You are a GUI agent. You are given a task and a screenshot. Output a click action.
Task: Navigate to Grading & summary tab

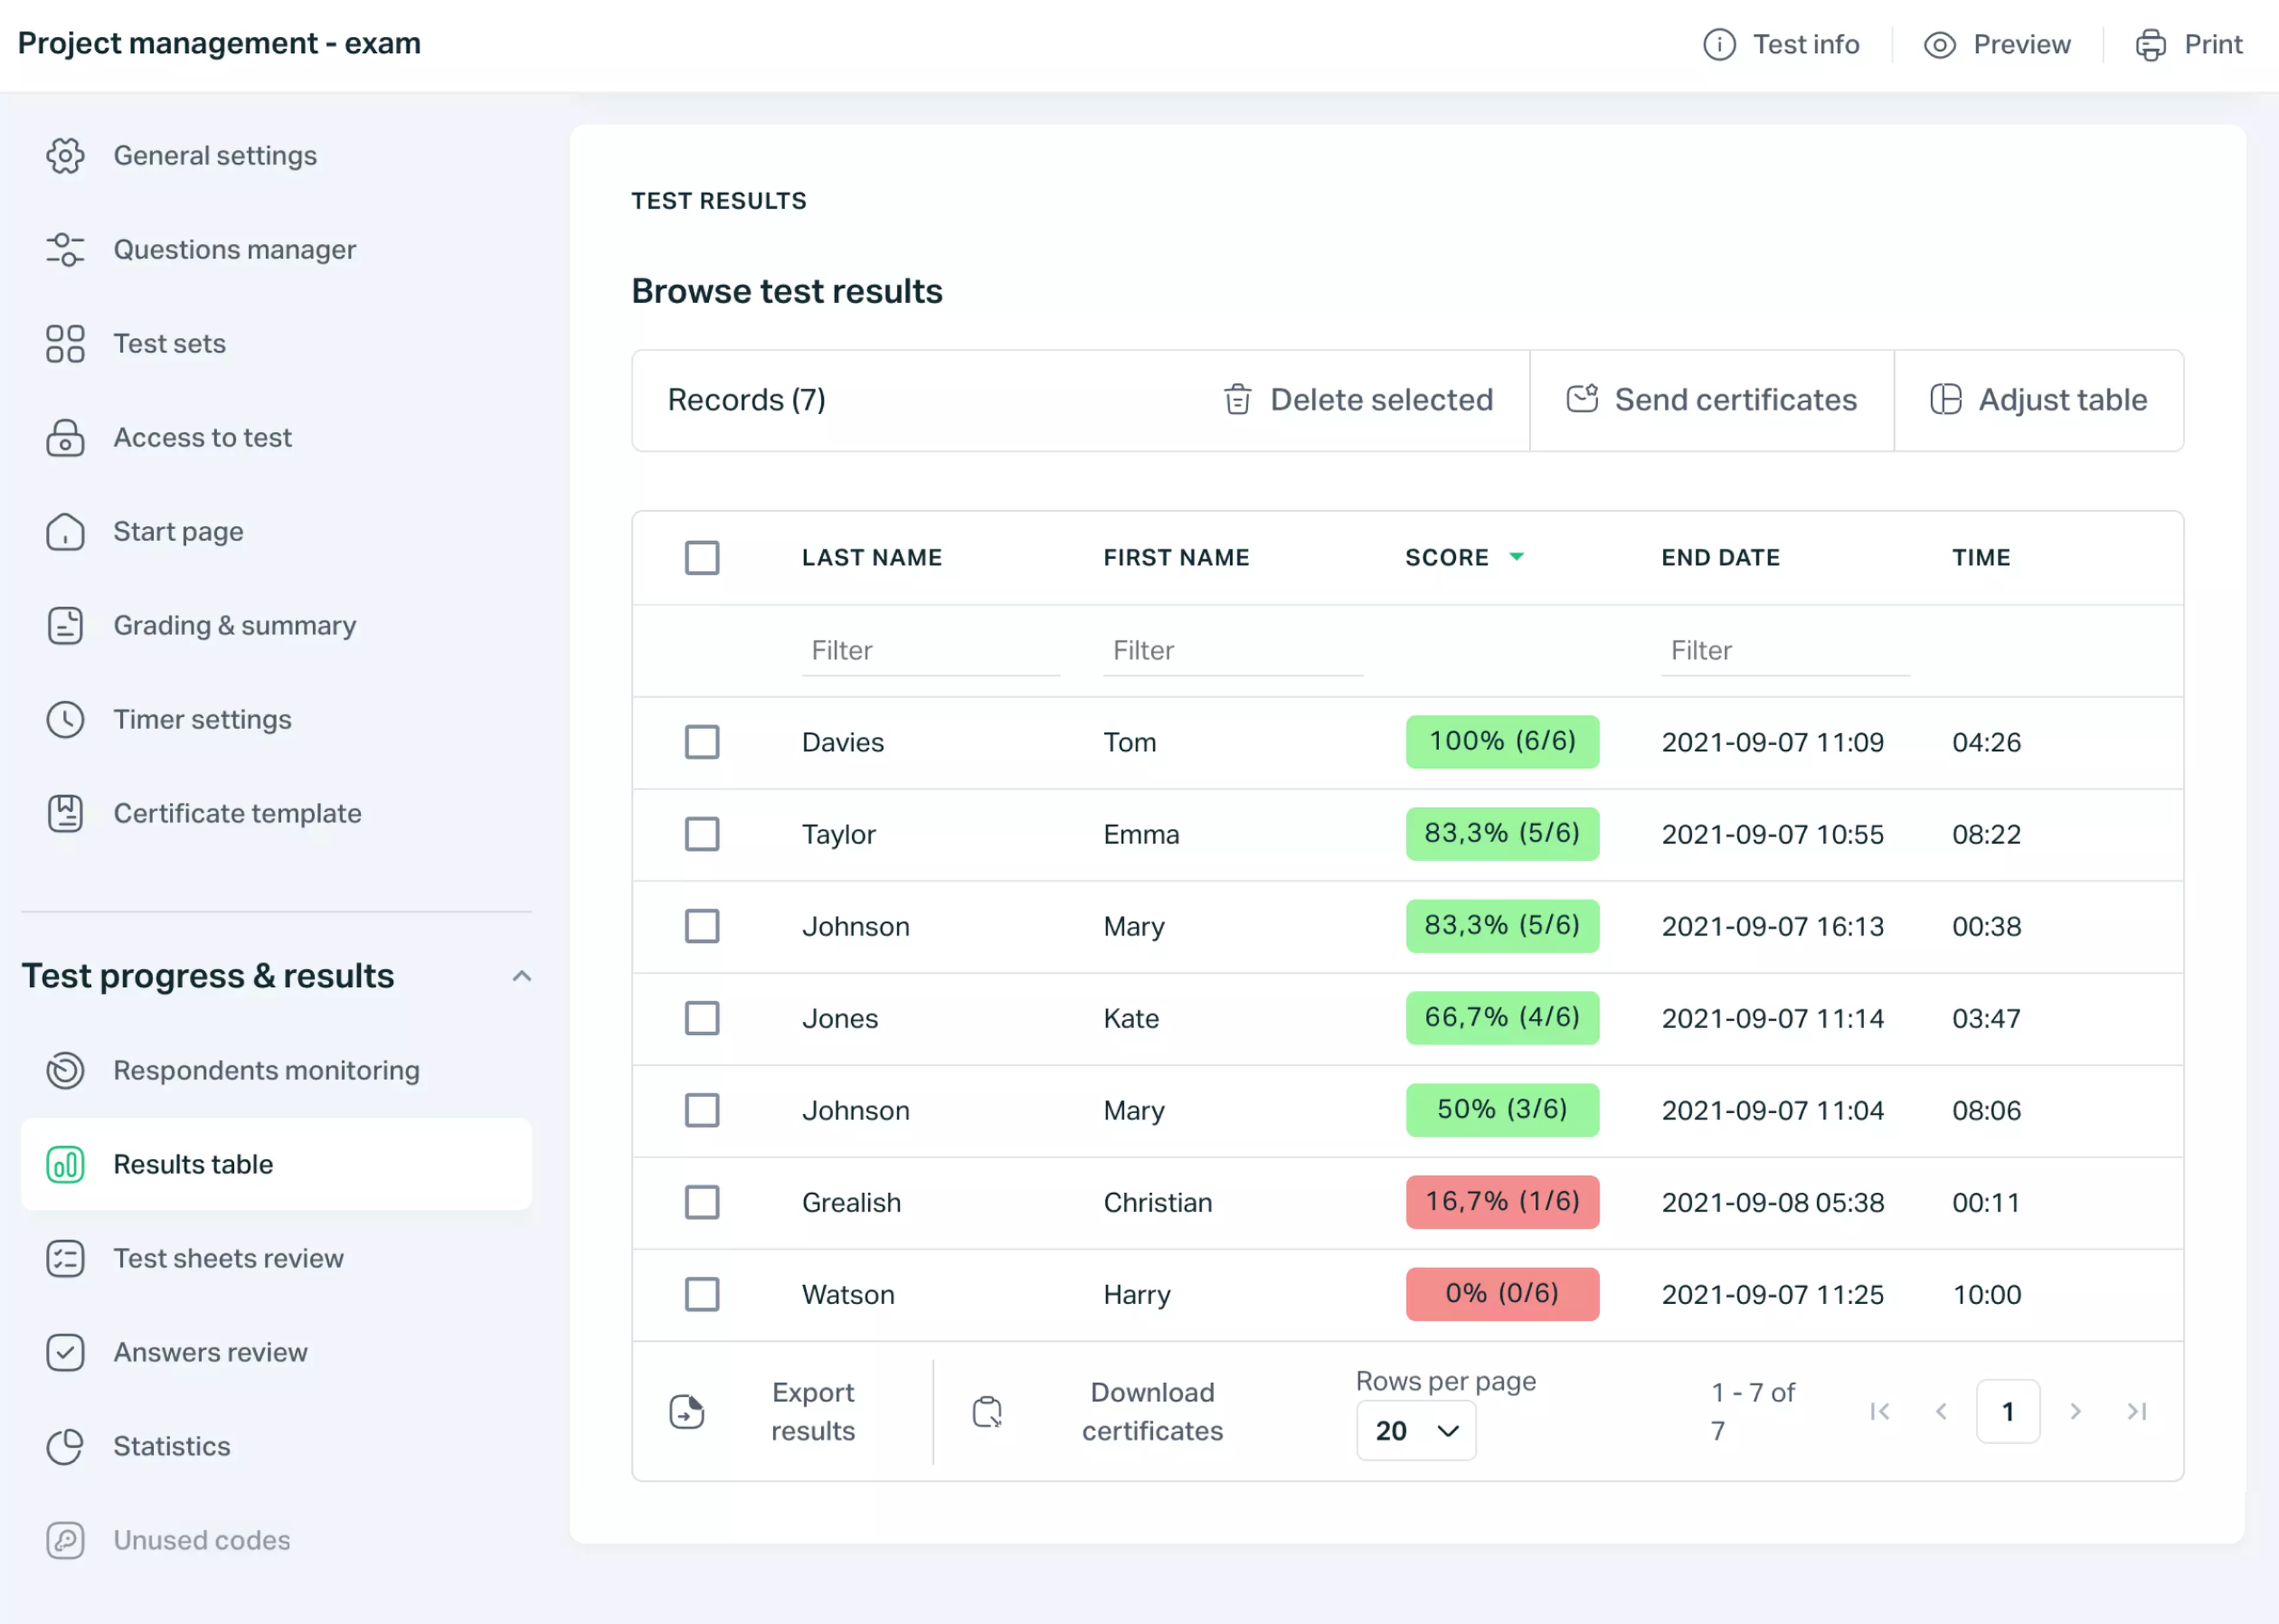pyautogui.click(x=234, y=624)
